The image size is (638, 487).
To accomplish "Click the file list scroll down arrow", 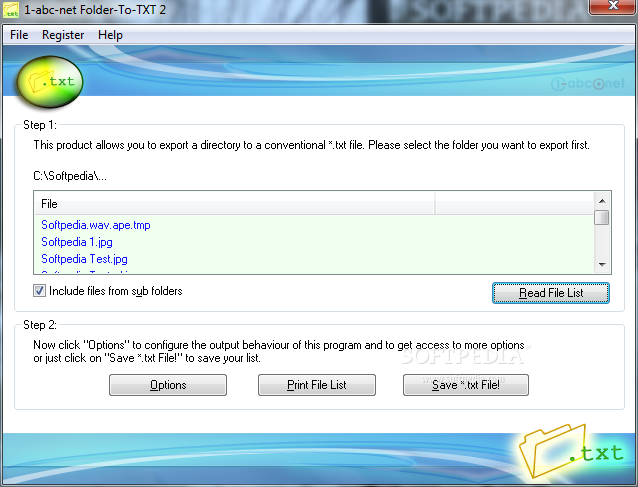I will pos(602,265).
